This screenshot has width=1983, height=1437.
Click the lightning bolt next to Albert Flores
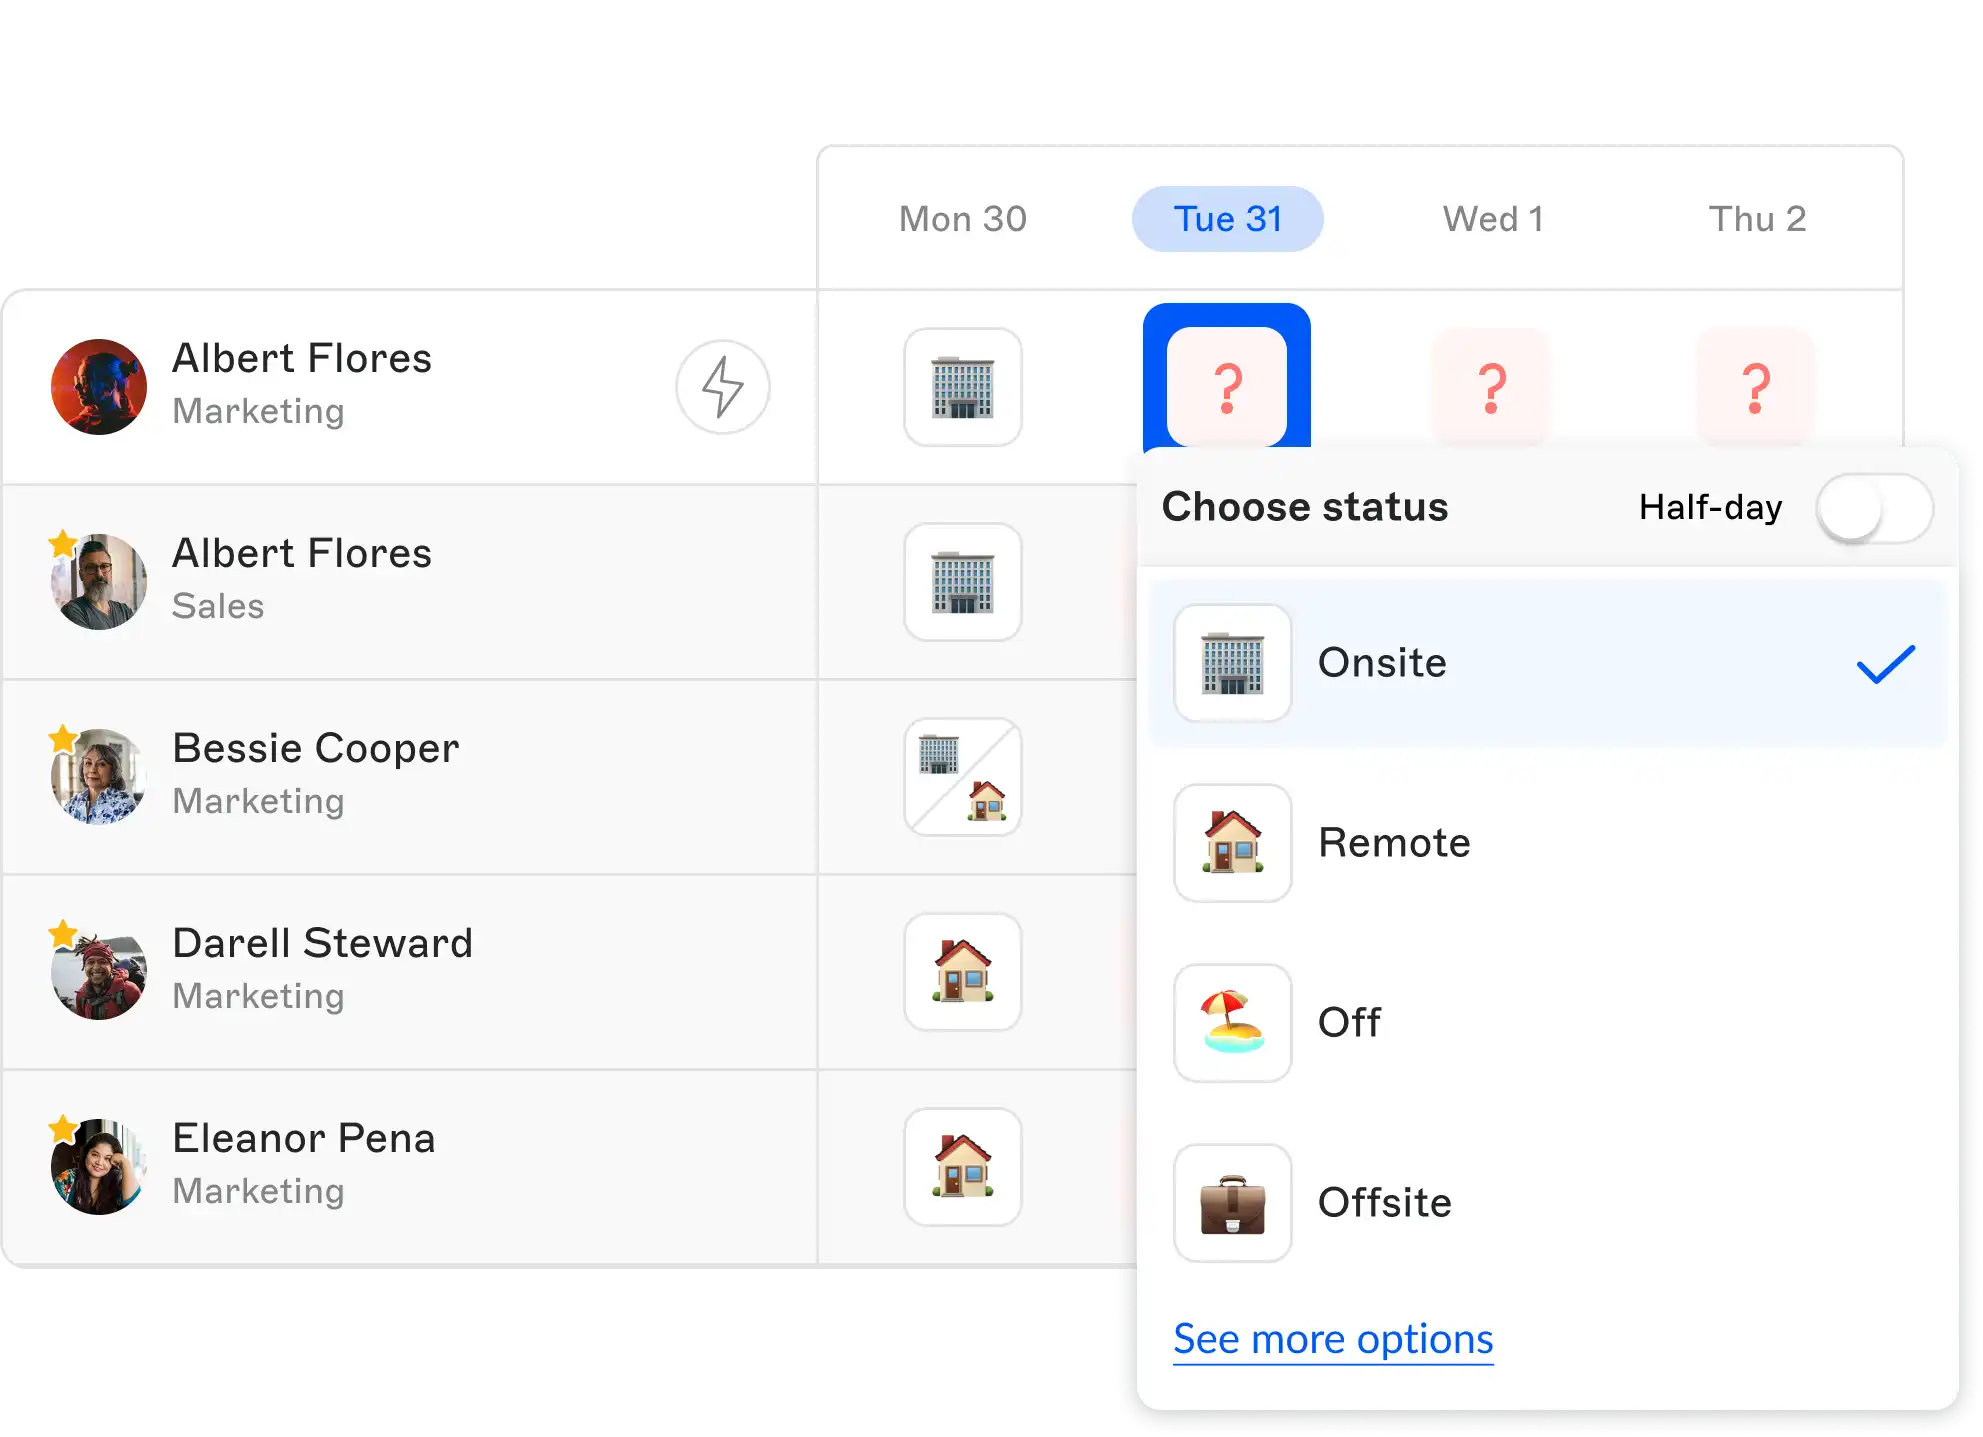click(x=722, y=387)
